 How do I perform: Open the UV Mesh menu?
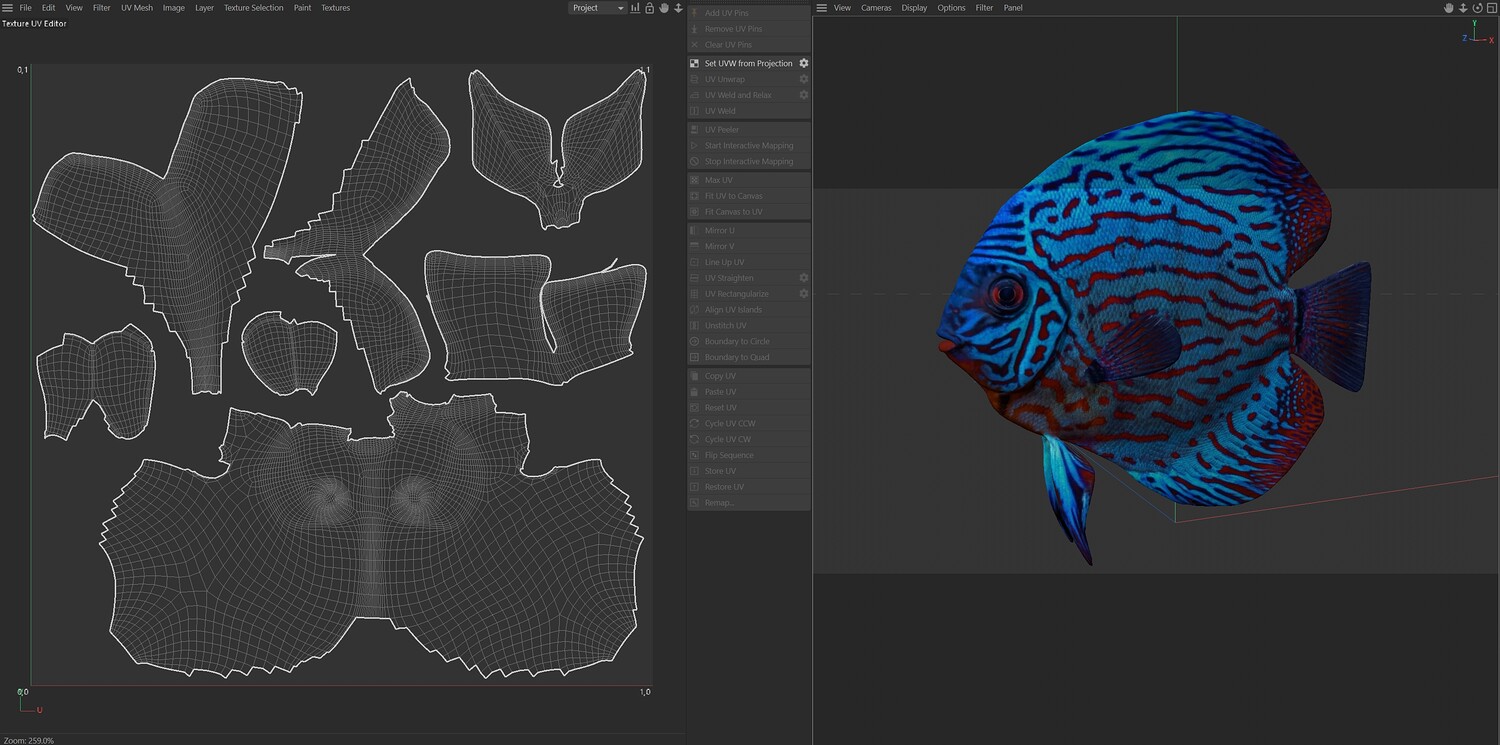(x=137, y=8)
